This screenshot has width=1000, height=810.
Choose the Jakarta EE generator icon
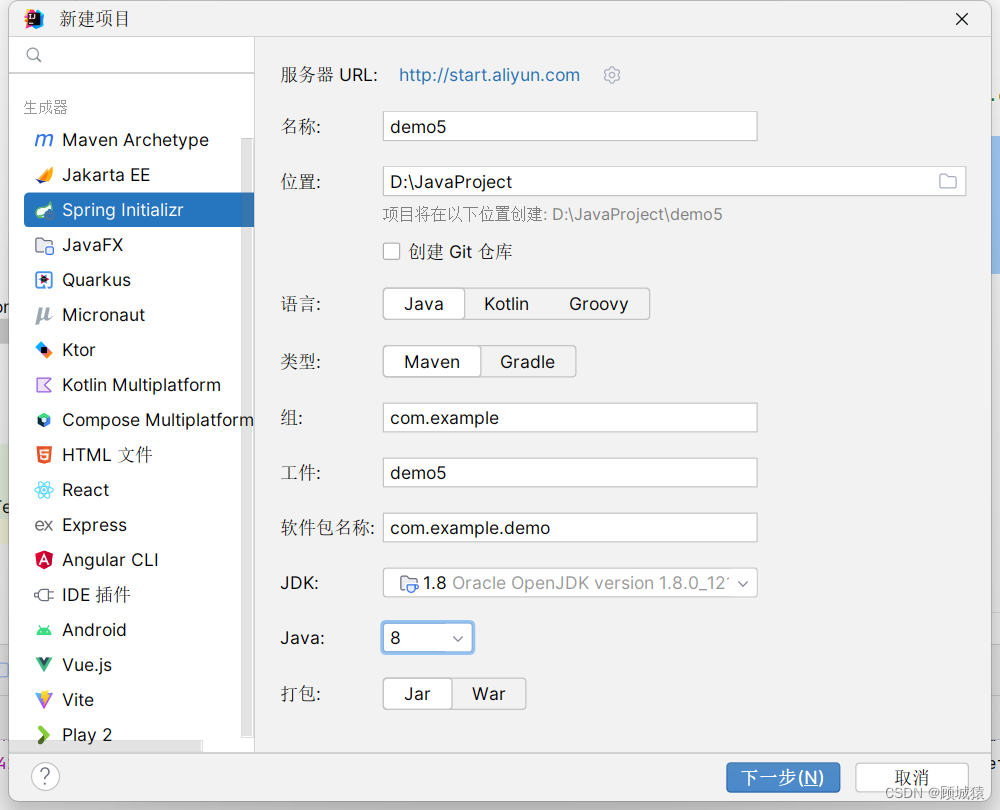tap(43, 175)
